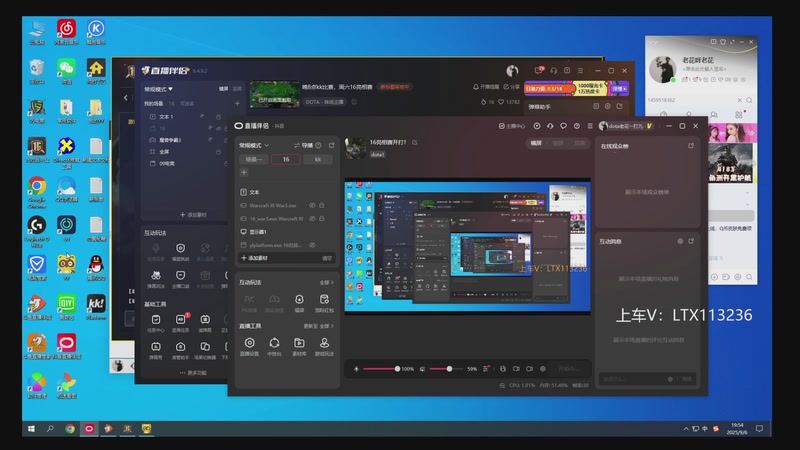
Task: Add a scene with plus in back window 我的场景
Action: tap(237, 104)
